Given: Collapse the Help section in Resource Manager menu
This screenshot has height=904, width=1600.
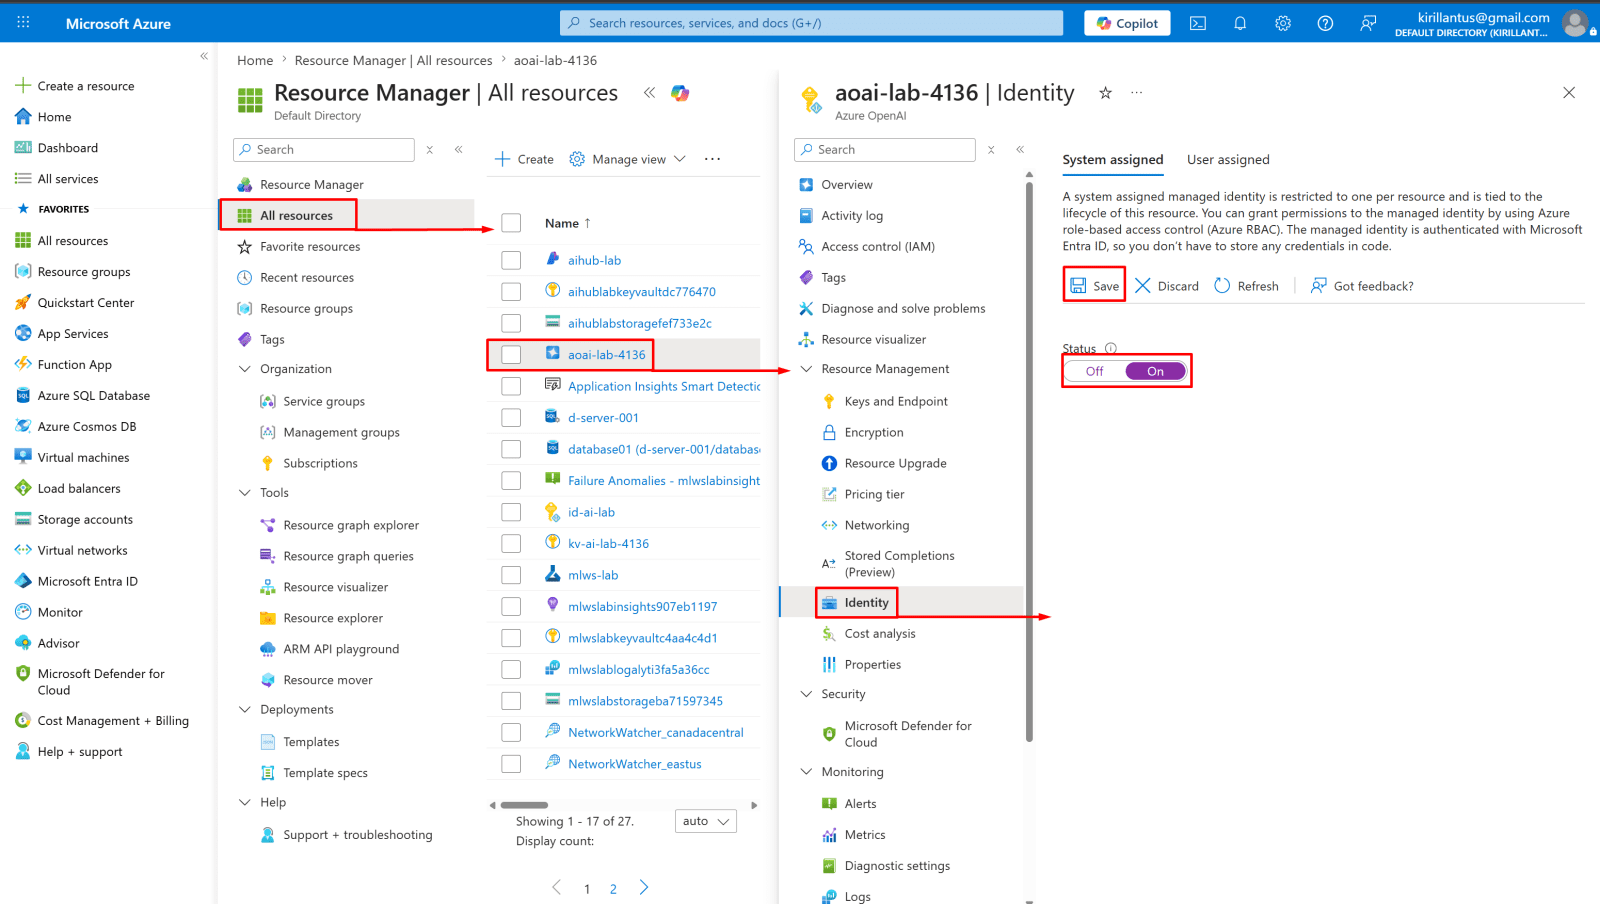Looking at the screenshot, I should pos(245,803).
